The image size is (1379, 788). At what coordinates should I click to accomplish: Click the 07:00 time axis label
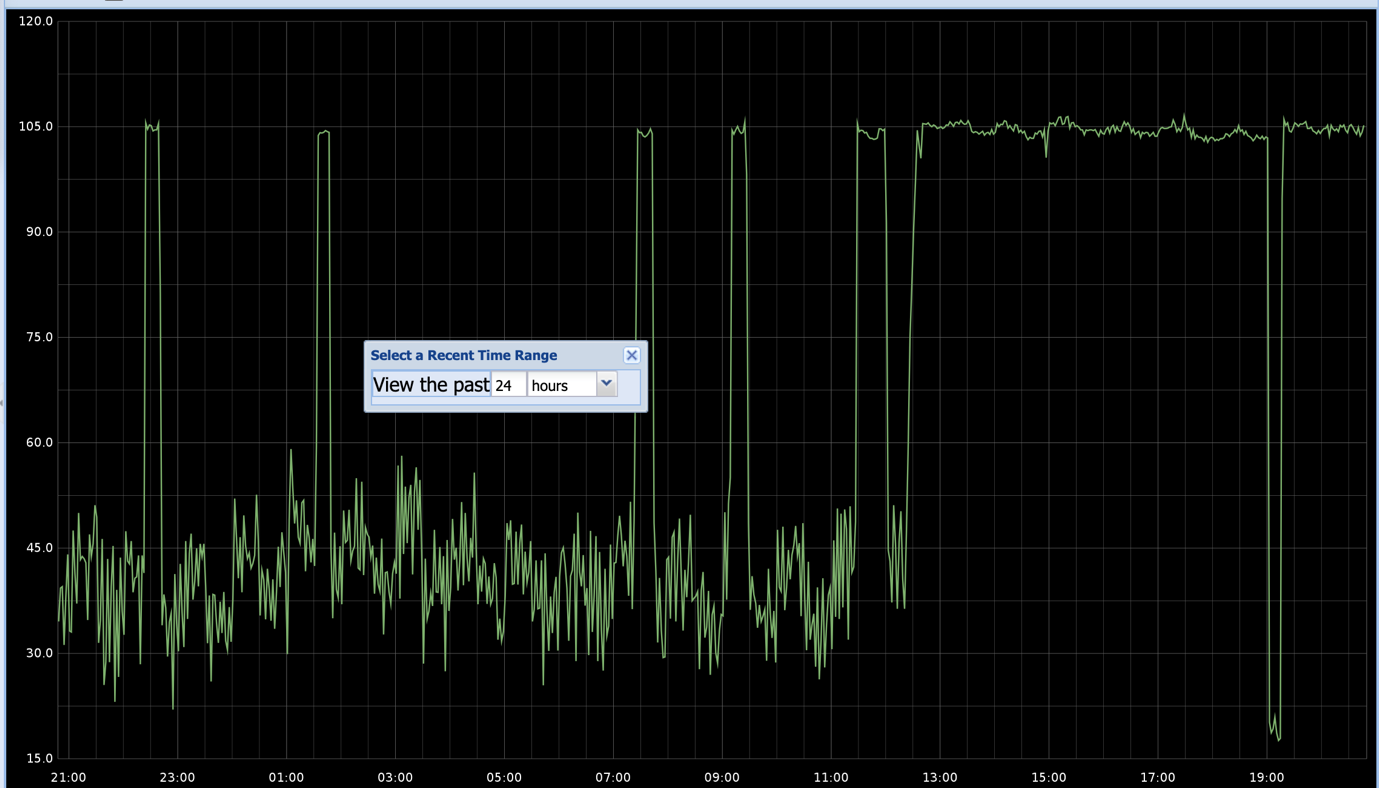(x=613, y=777)
